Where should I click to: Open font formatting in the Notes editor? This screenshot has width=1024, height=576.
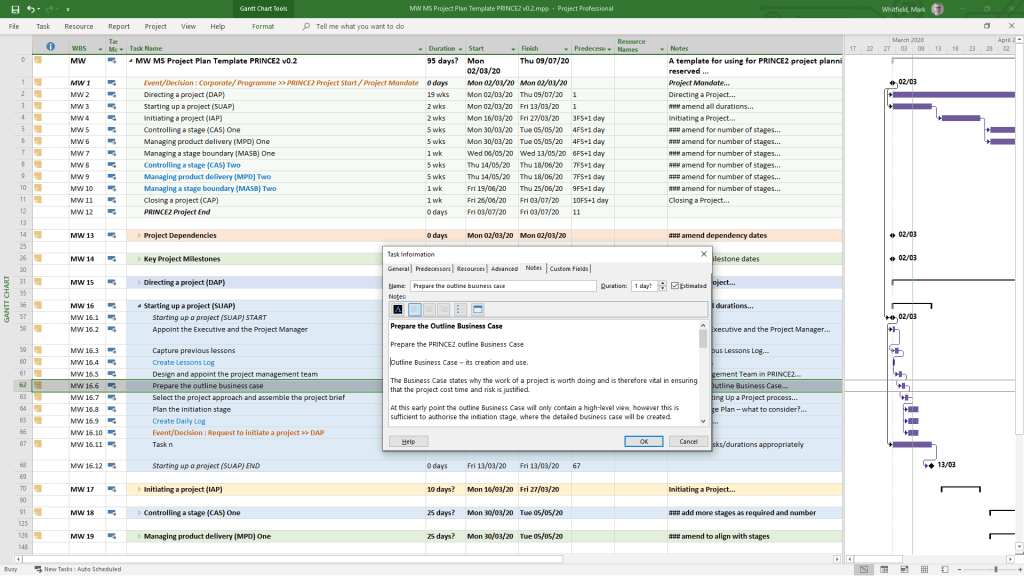[397, 309]
